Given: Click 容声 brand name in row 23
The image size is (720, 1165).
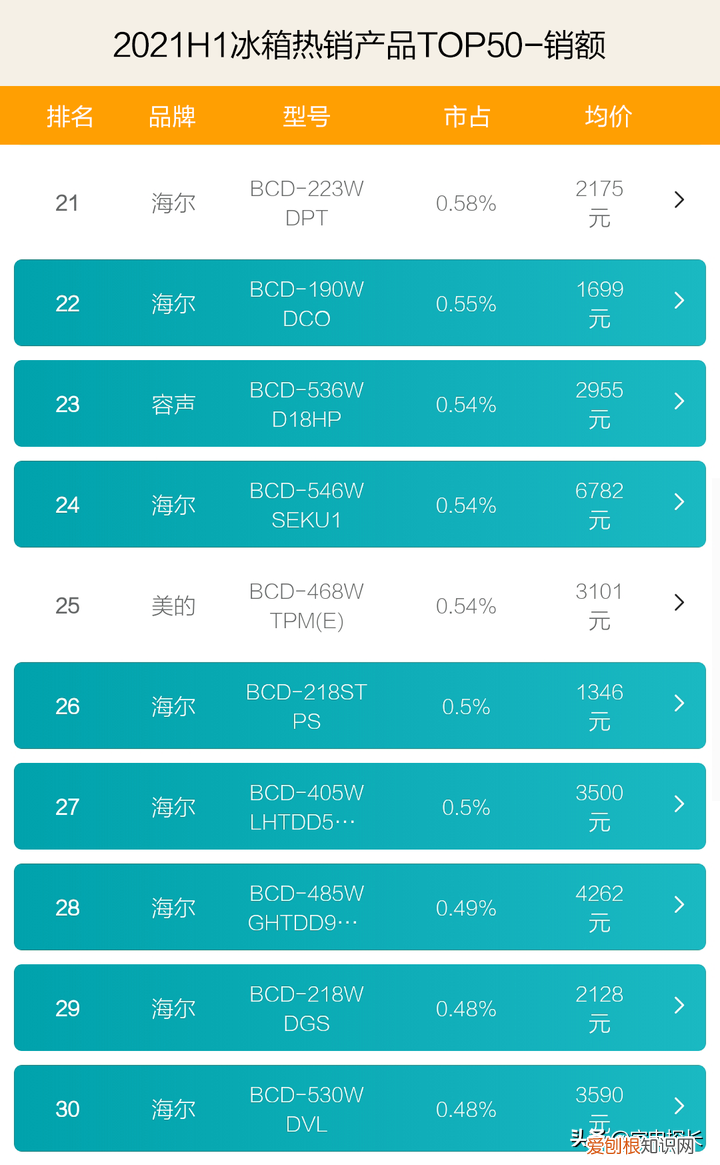Looking at the screenshot, I should pyautogui.click(x=173, y=405).
